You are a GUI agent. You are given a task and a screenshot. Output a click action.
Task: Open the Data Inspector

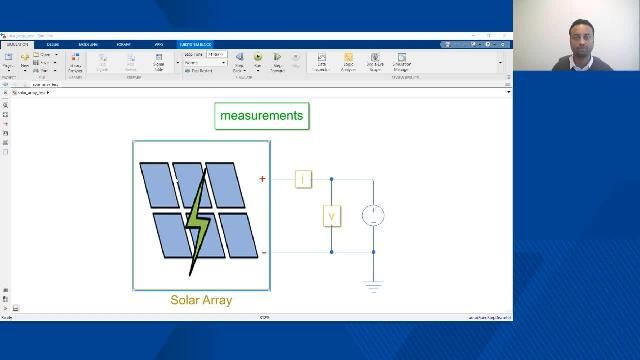322,62
